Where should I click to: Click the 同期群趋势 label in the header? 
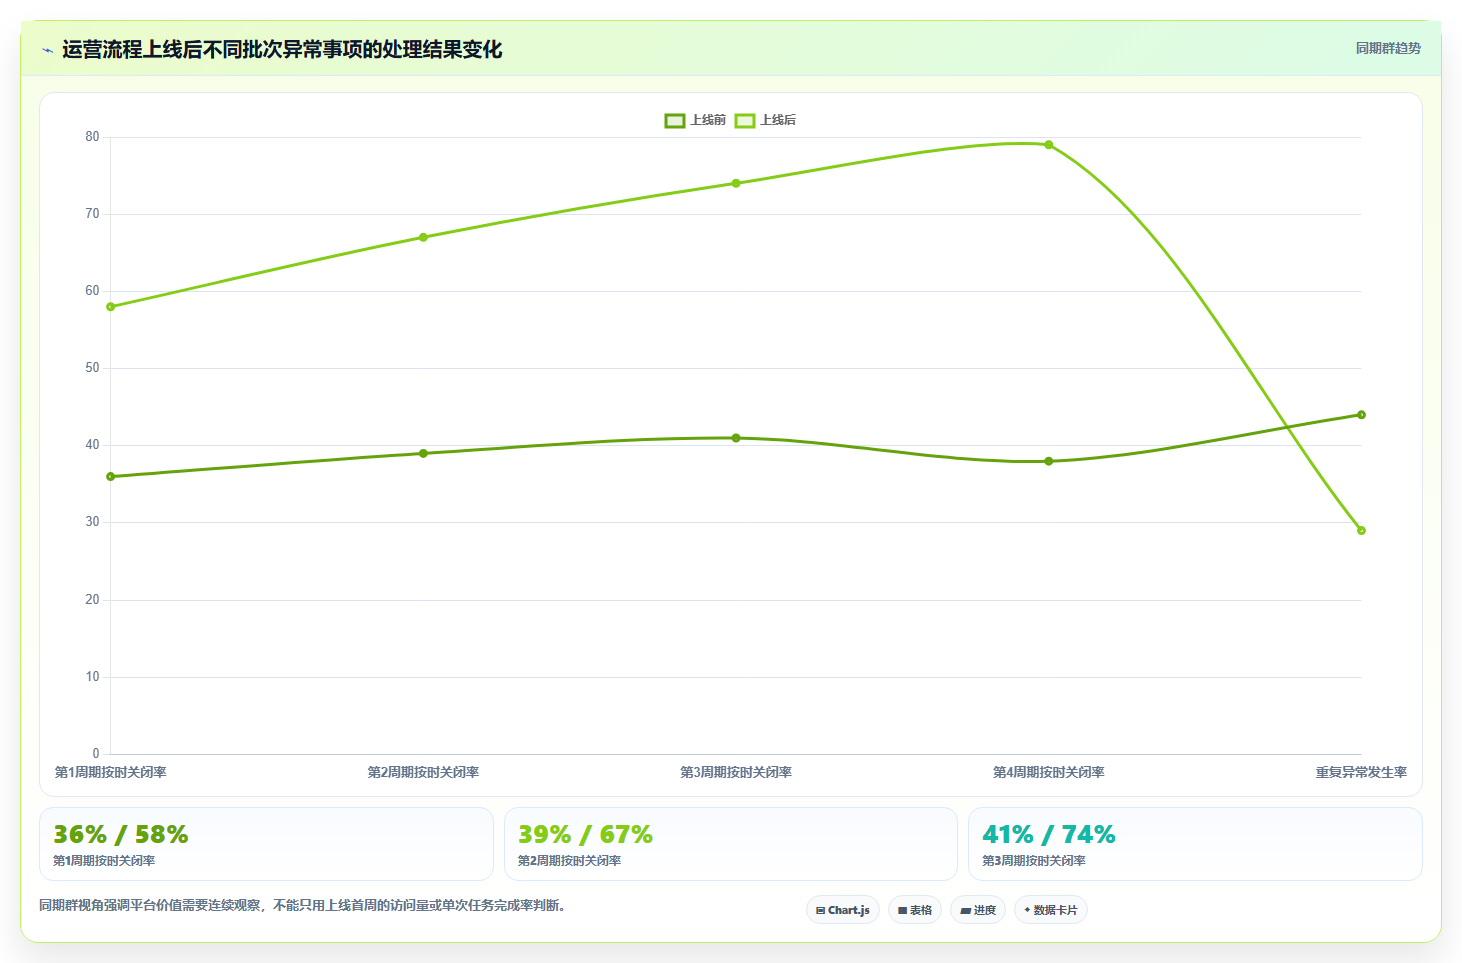pos(1388,48)
